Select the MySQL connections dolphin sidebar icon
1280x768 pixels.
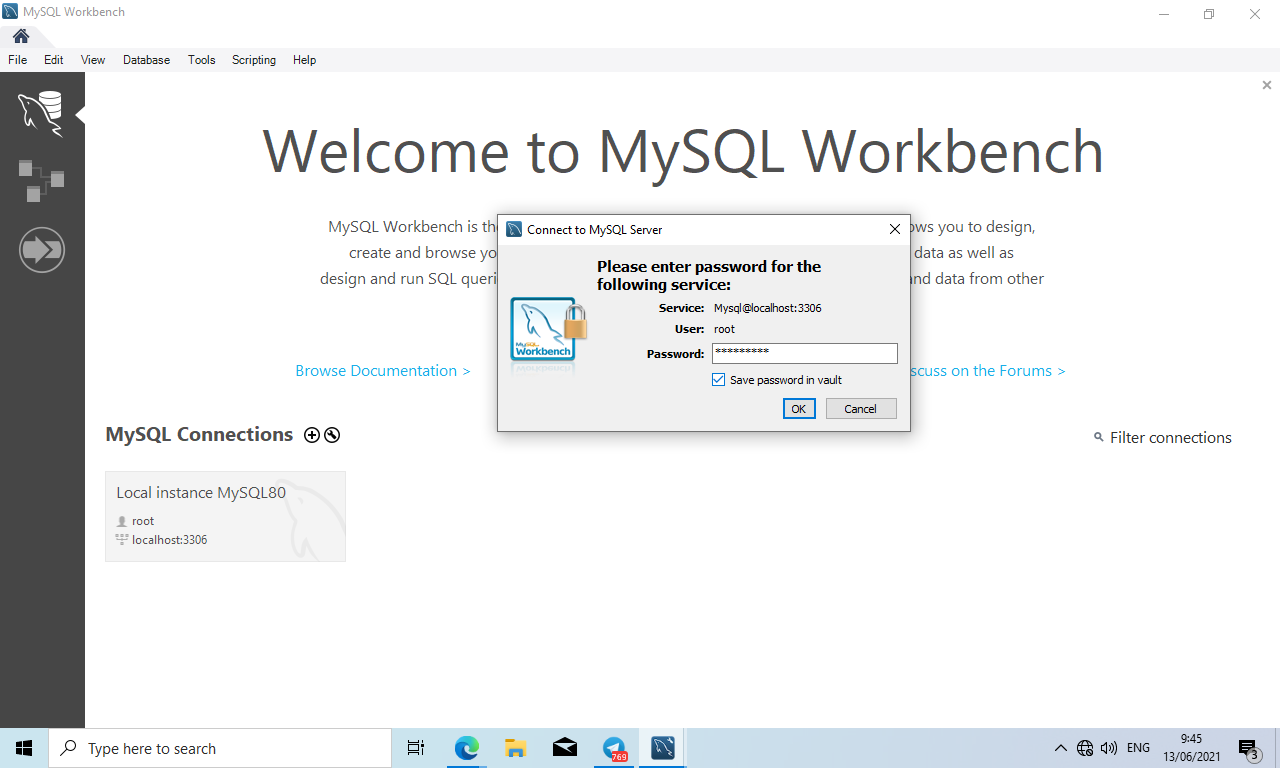click(41, 114)
